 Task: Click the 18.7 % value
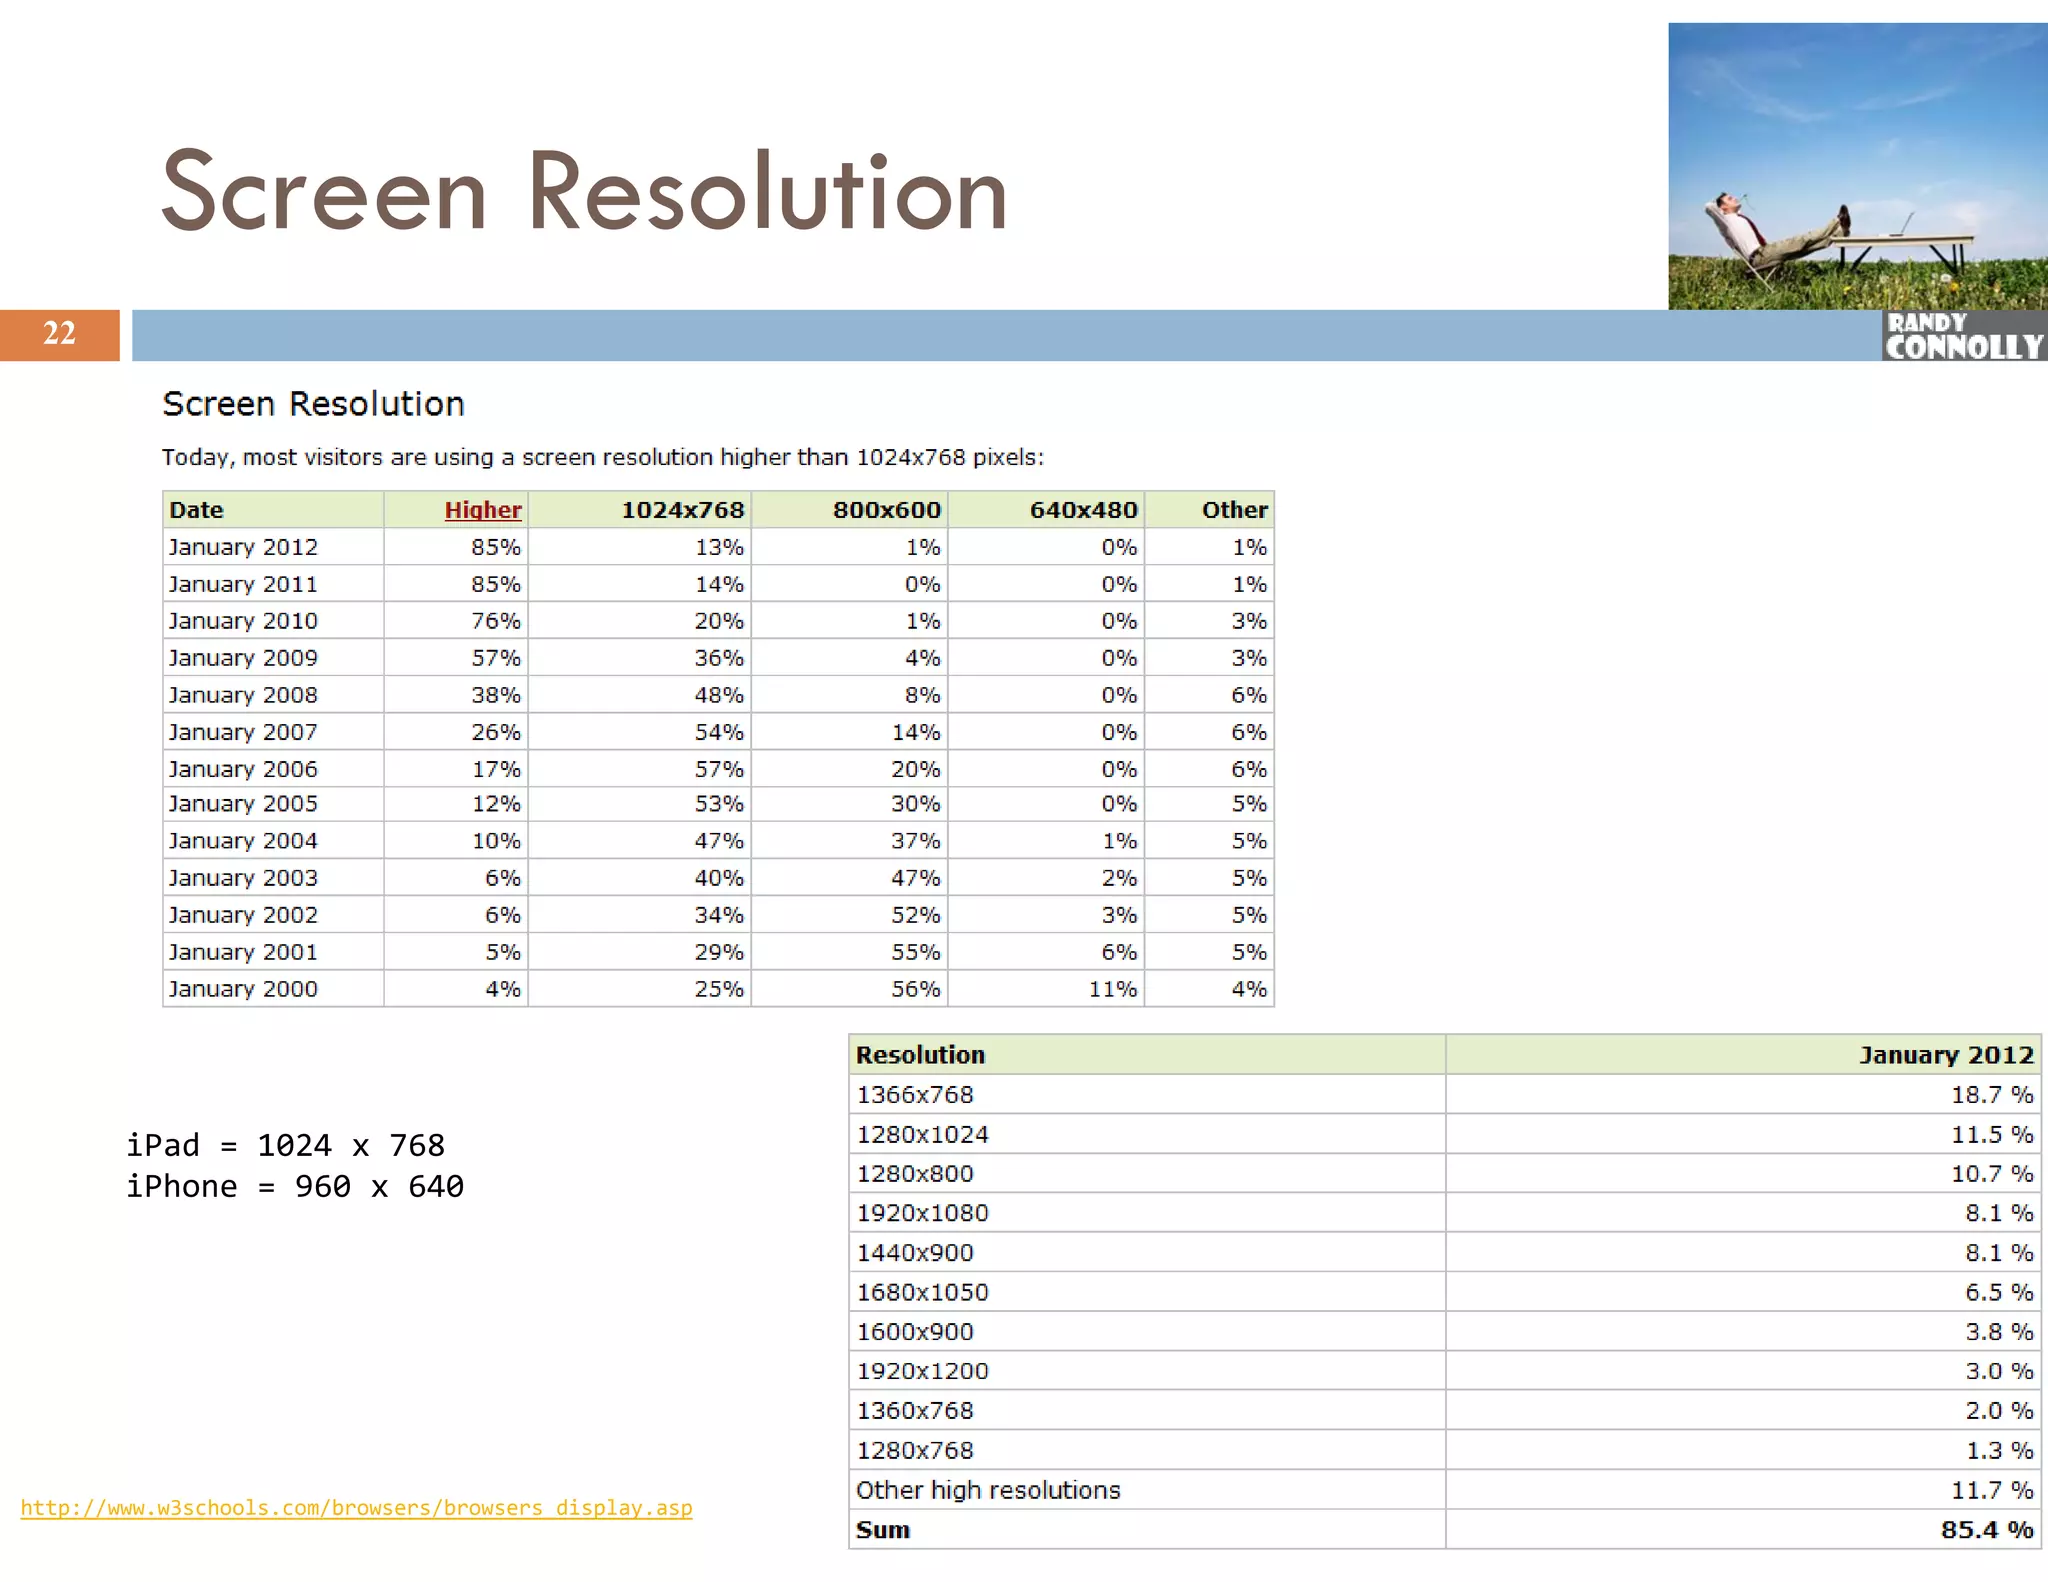pos(1992,1095)
